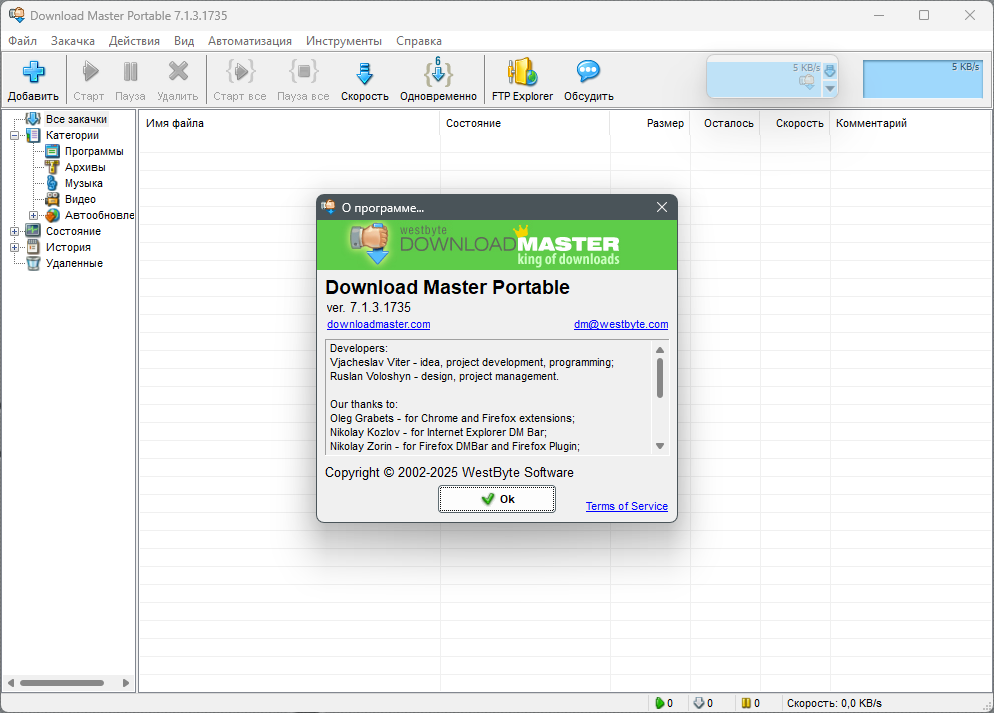Open the Вид menu
Viewport: 994px width, 713px height.
tap(184, 41)
